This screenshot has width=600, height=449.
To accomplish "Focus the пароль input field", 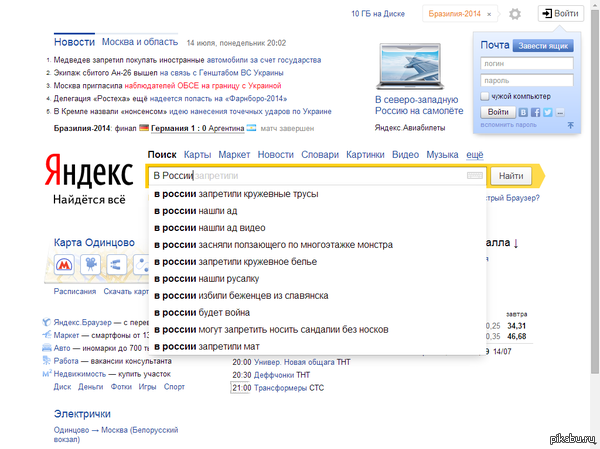I will point(527,80).
